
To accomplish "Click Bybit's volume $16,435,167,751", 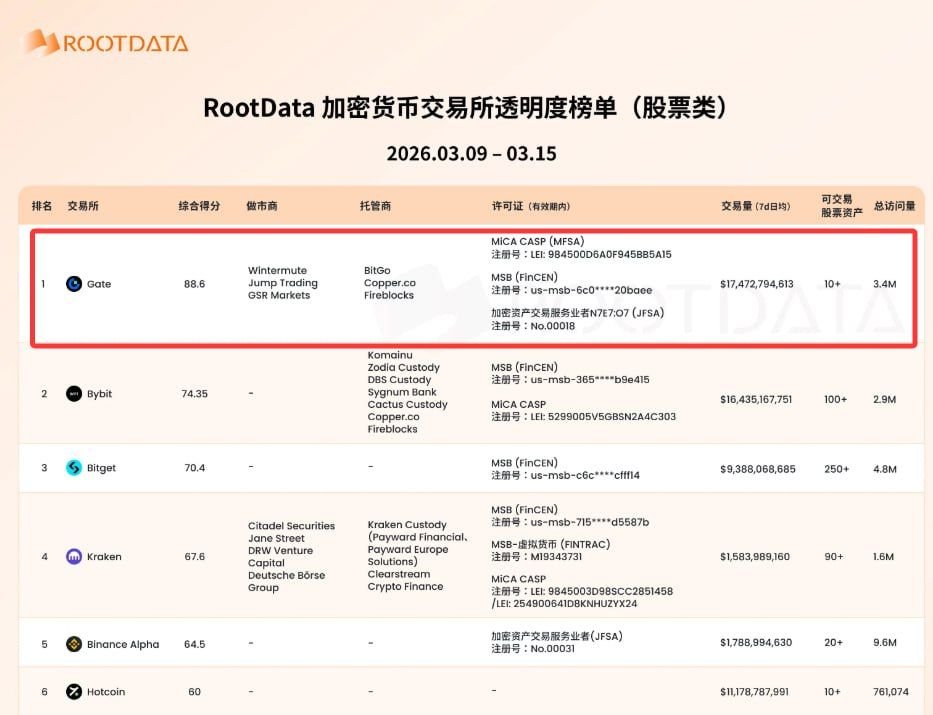I will [x=756, y=399].
